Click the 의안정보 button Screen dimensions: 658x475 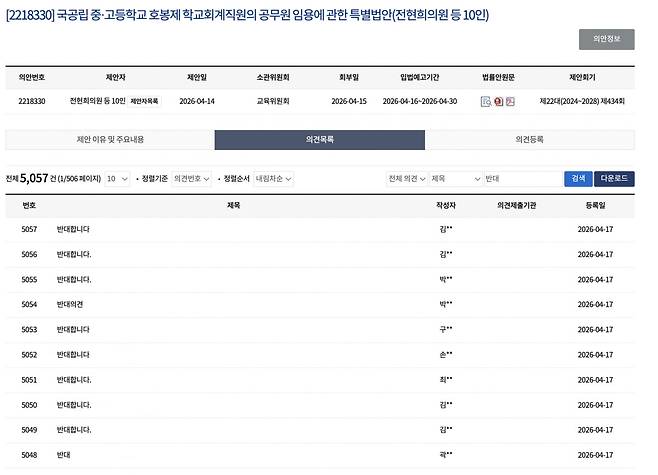tap(606, 39)
